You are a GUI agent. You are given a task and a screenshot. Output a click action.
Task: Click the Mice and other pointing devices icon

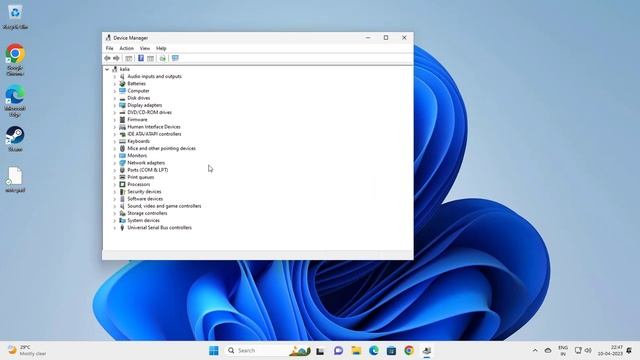[122, 149]
